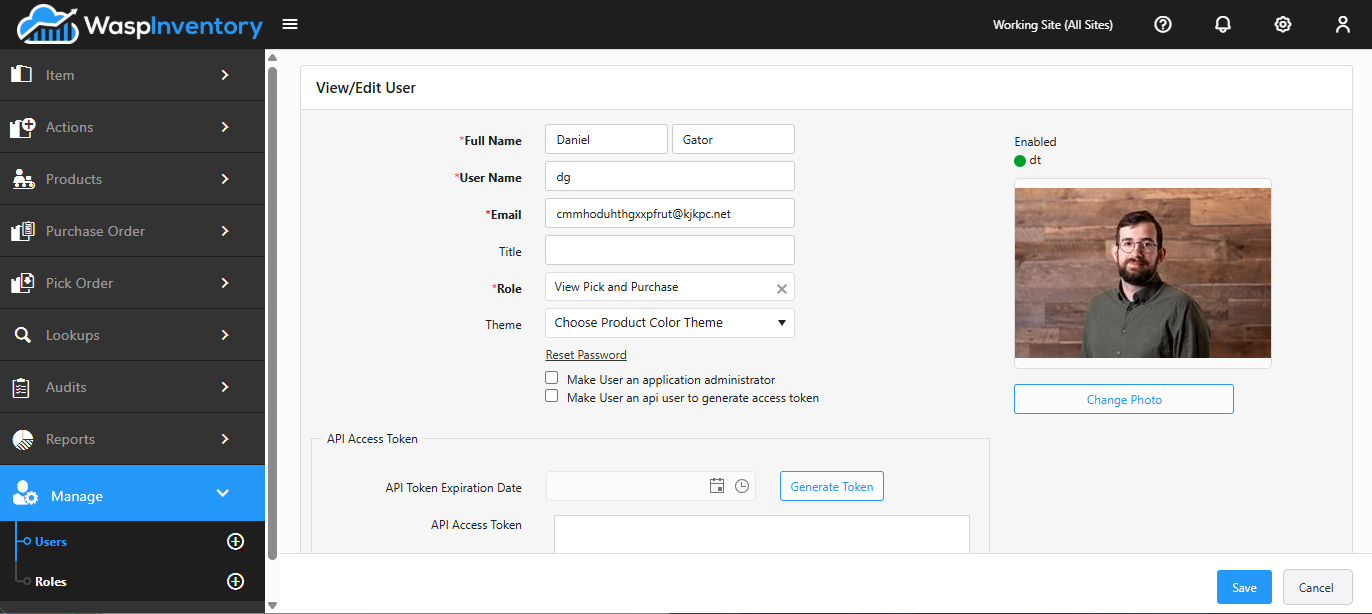Screen dimensions: 1372x614
Task: Expand the Reports menu chevron
Action: [225, 439]
